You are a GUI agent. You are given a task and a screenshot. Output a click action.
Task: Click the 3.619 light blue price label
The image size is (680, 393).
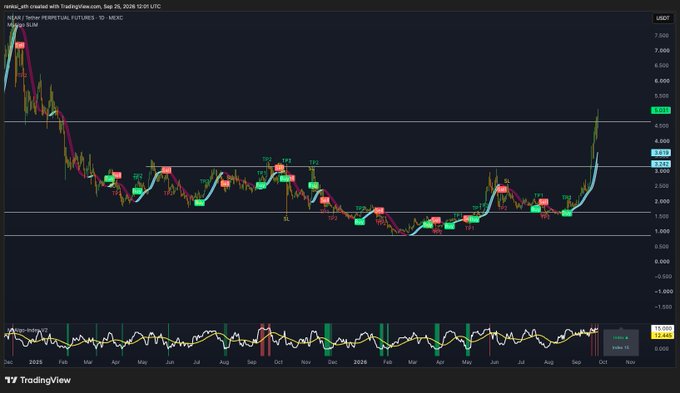pos(661,153)
